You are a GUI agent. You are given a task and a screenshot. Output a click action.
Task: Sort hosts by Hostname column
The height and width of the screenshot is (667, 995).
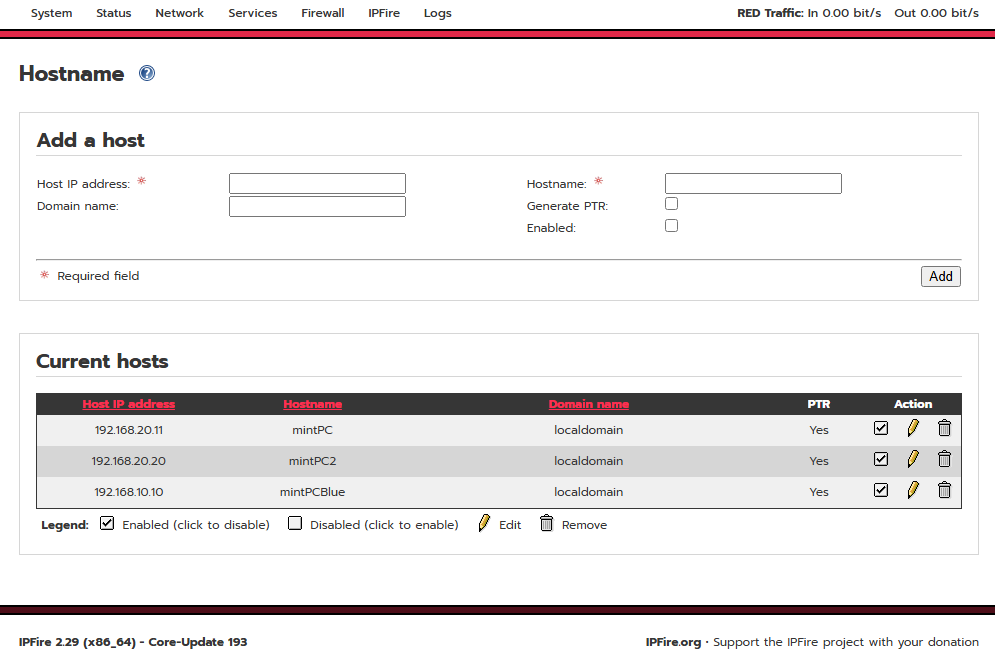[x=312, y=404]
